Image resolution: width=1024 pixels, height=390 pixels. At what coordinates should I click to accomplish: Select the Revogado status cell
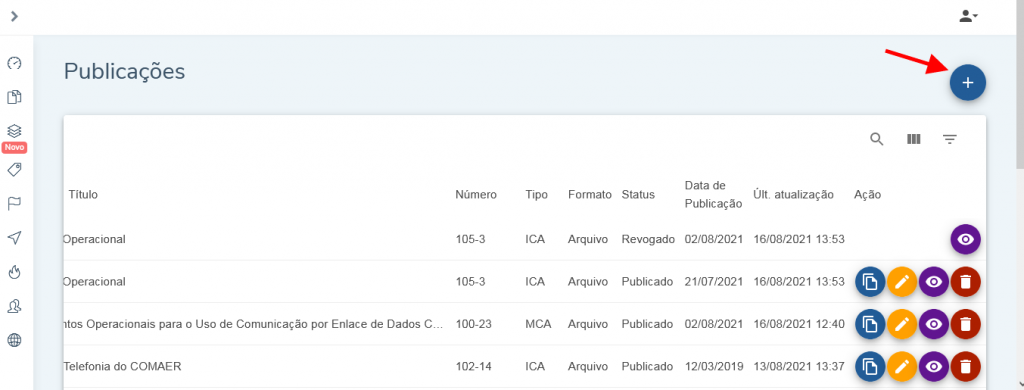[x=648, y=240]
